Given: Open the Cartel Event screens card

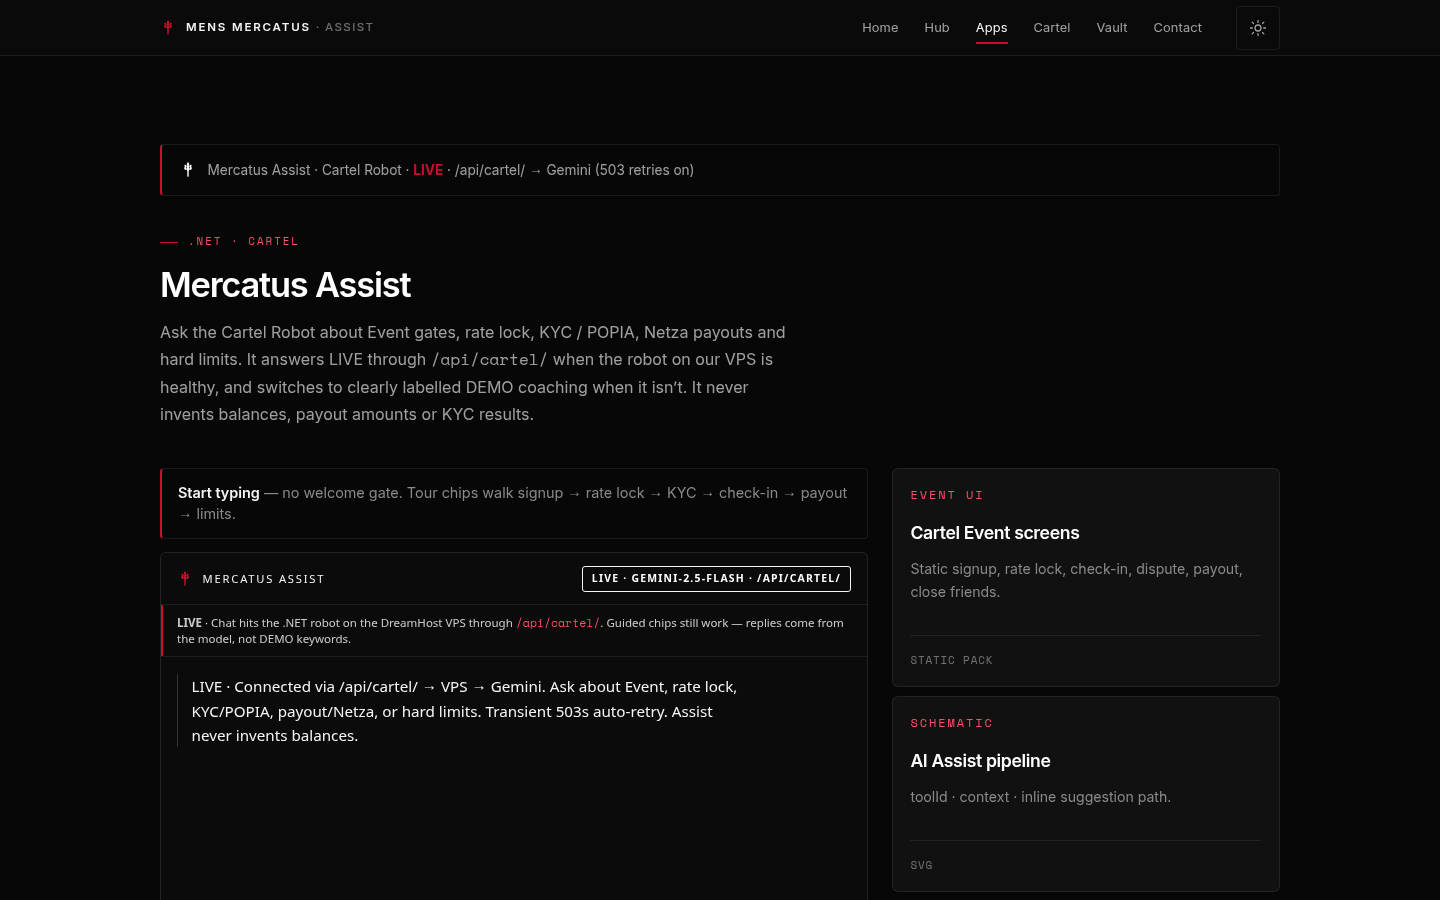Looking at the screenshot, I should (x=1085, y=577).
